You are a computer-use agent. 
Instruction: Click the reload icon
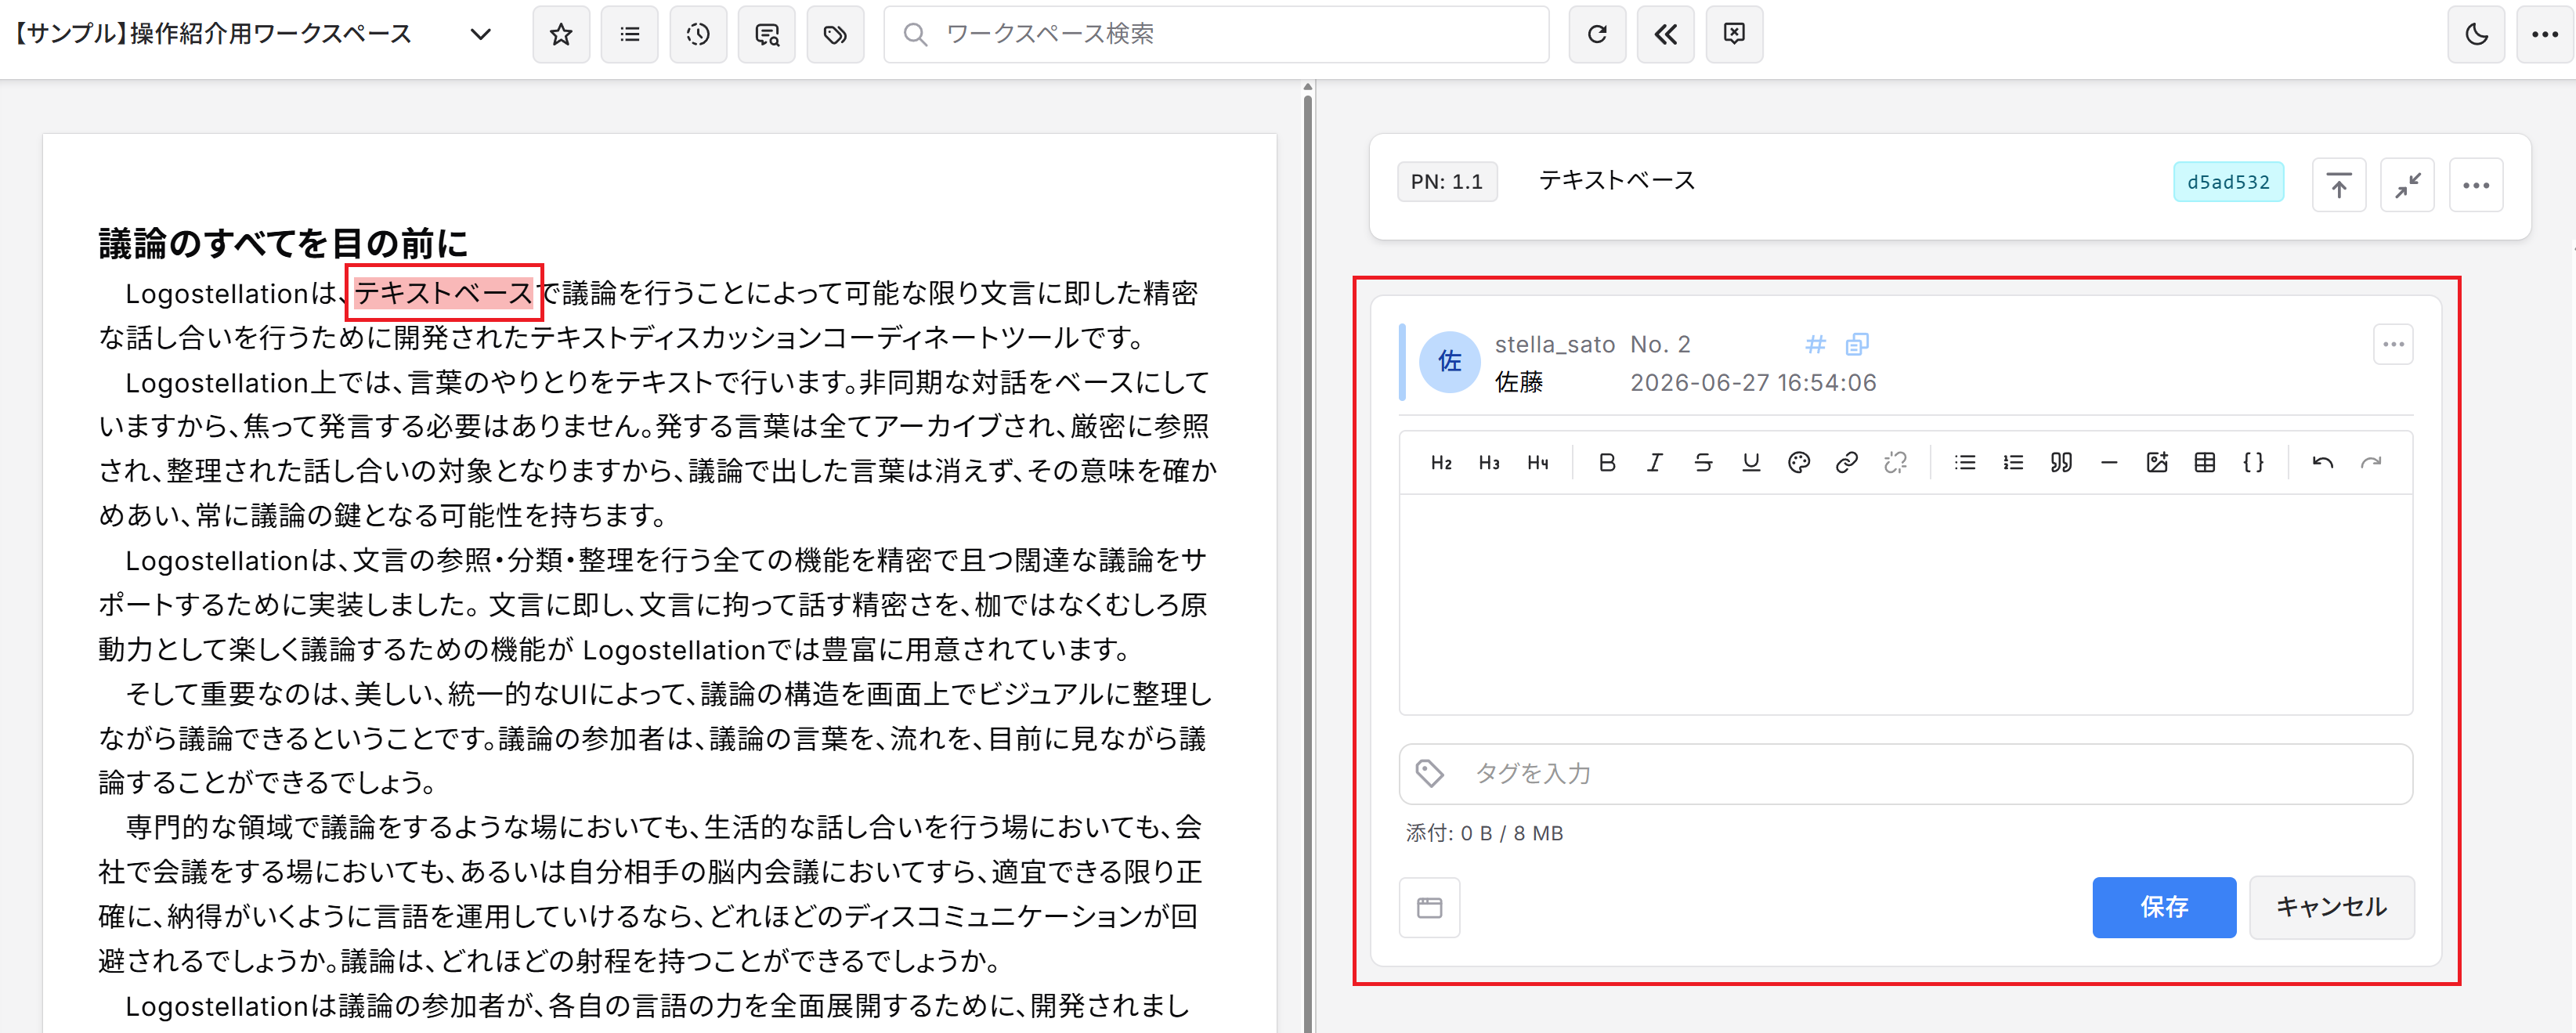[x=1597, y=34]
